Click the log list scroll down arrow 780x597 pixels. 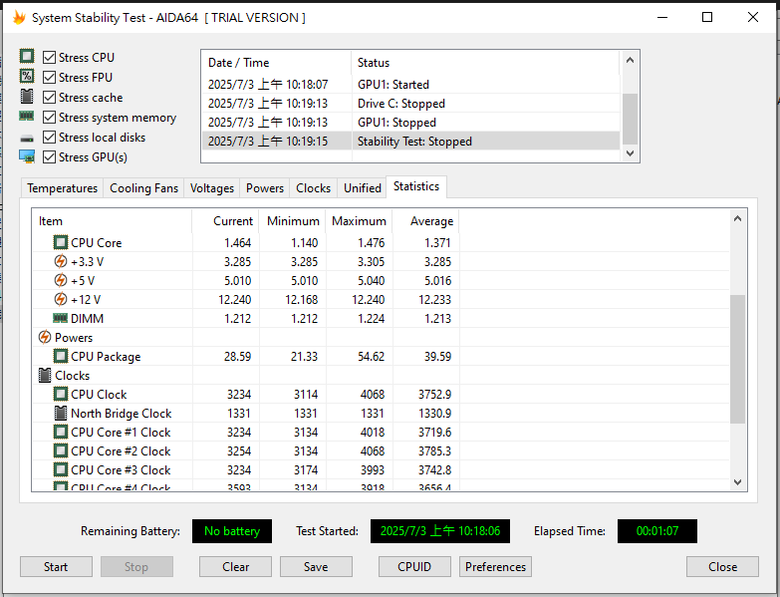(630, 153)
